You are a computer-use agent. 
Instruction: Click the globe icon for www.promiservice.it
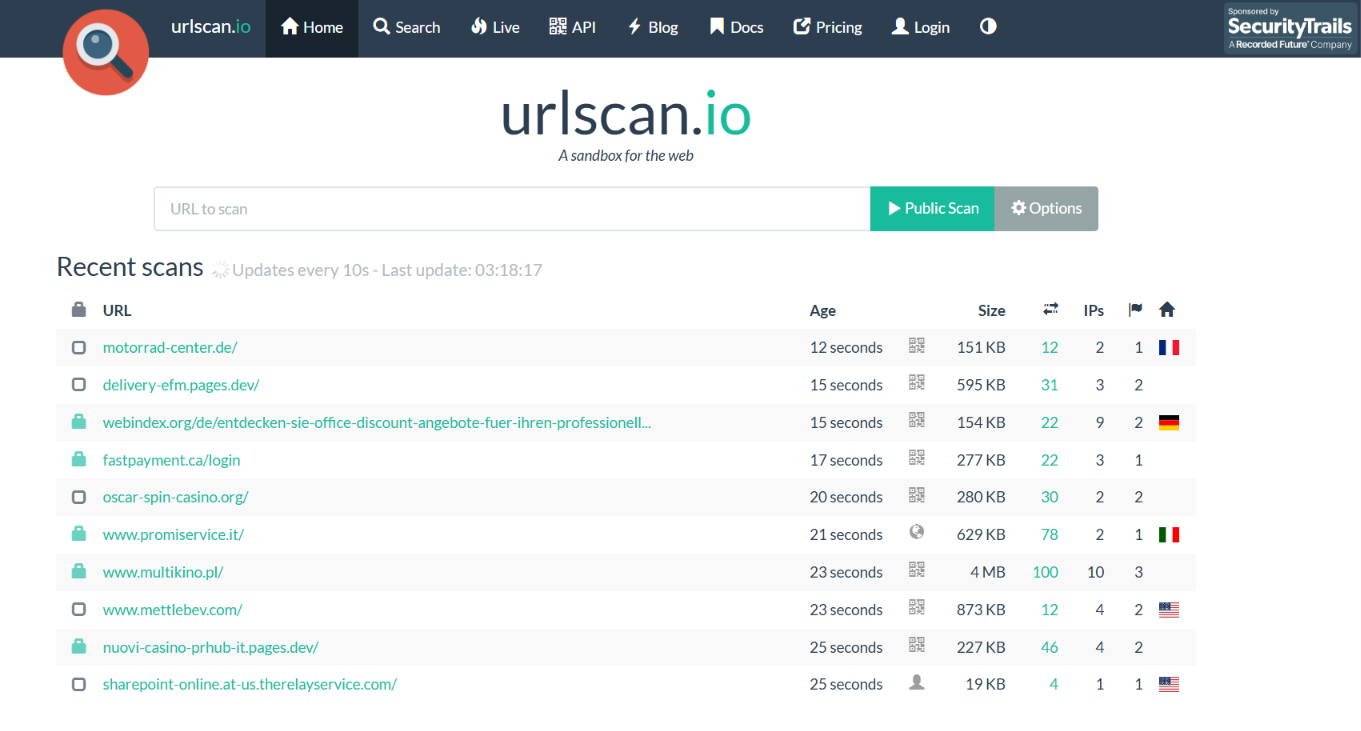point(917,533)
